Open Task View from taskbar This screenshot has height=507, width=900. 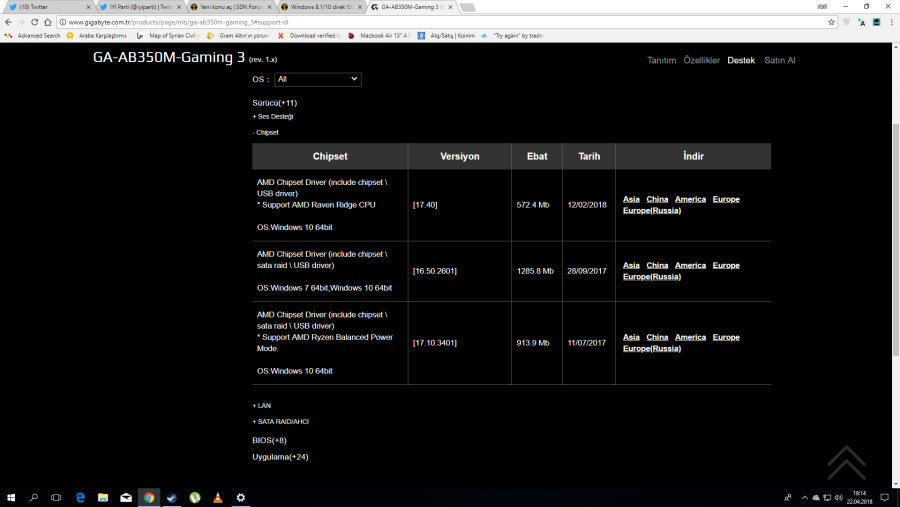56,497
